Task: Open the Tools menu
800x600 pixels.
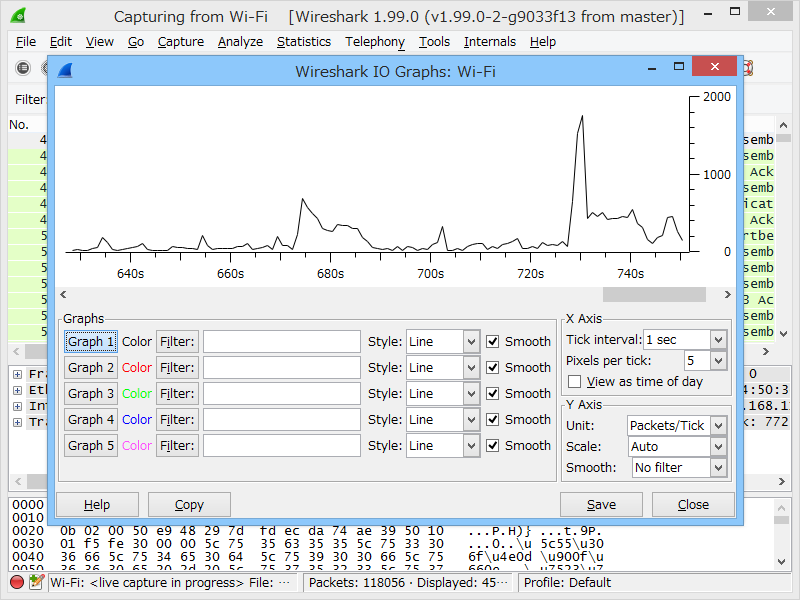Action: coord(434,41)
